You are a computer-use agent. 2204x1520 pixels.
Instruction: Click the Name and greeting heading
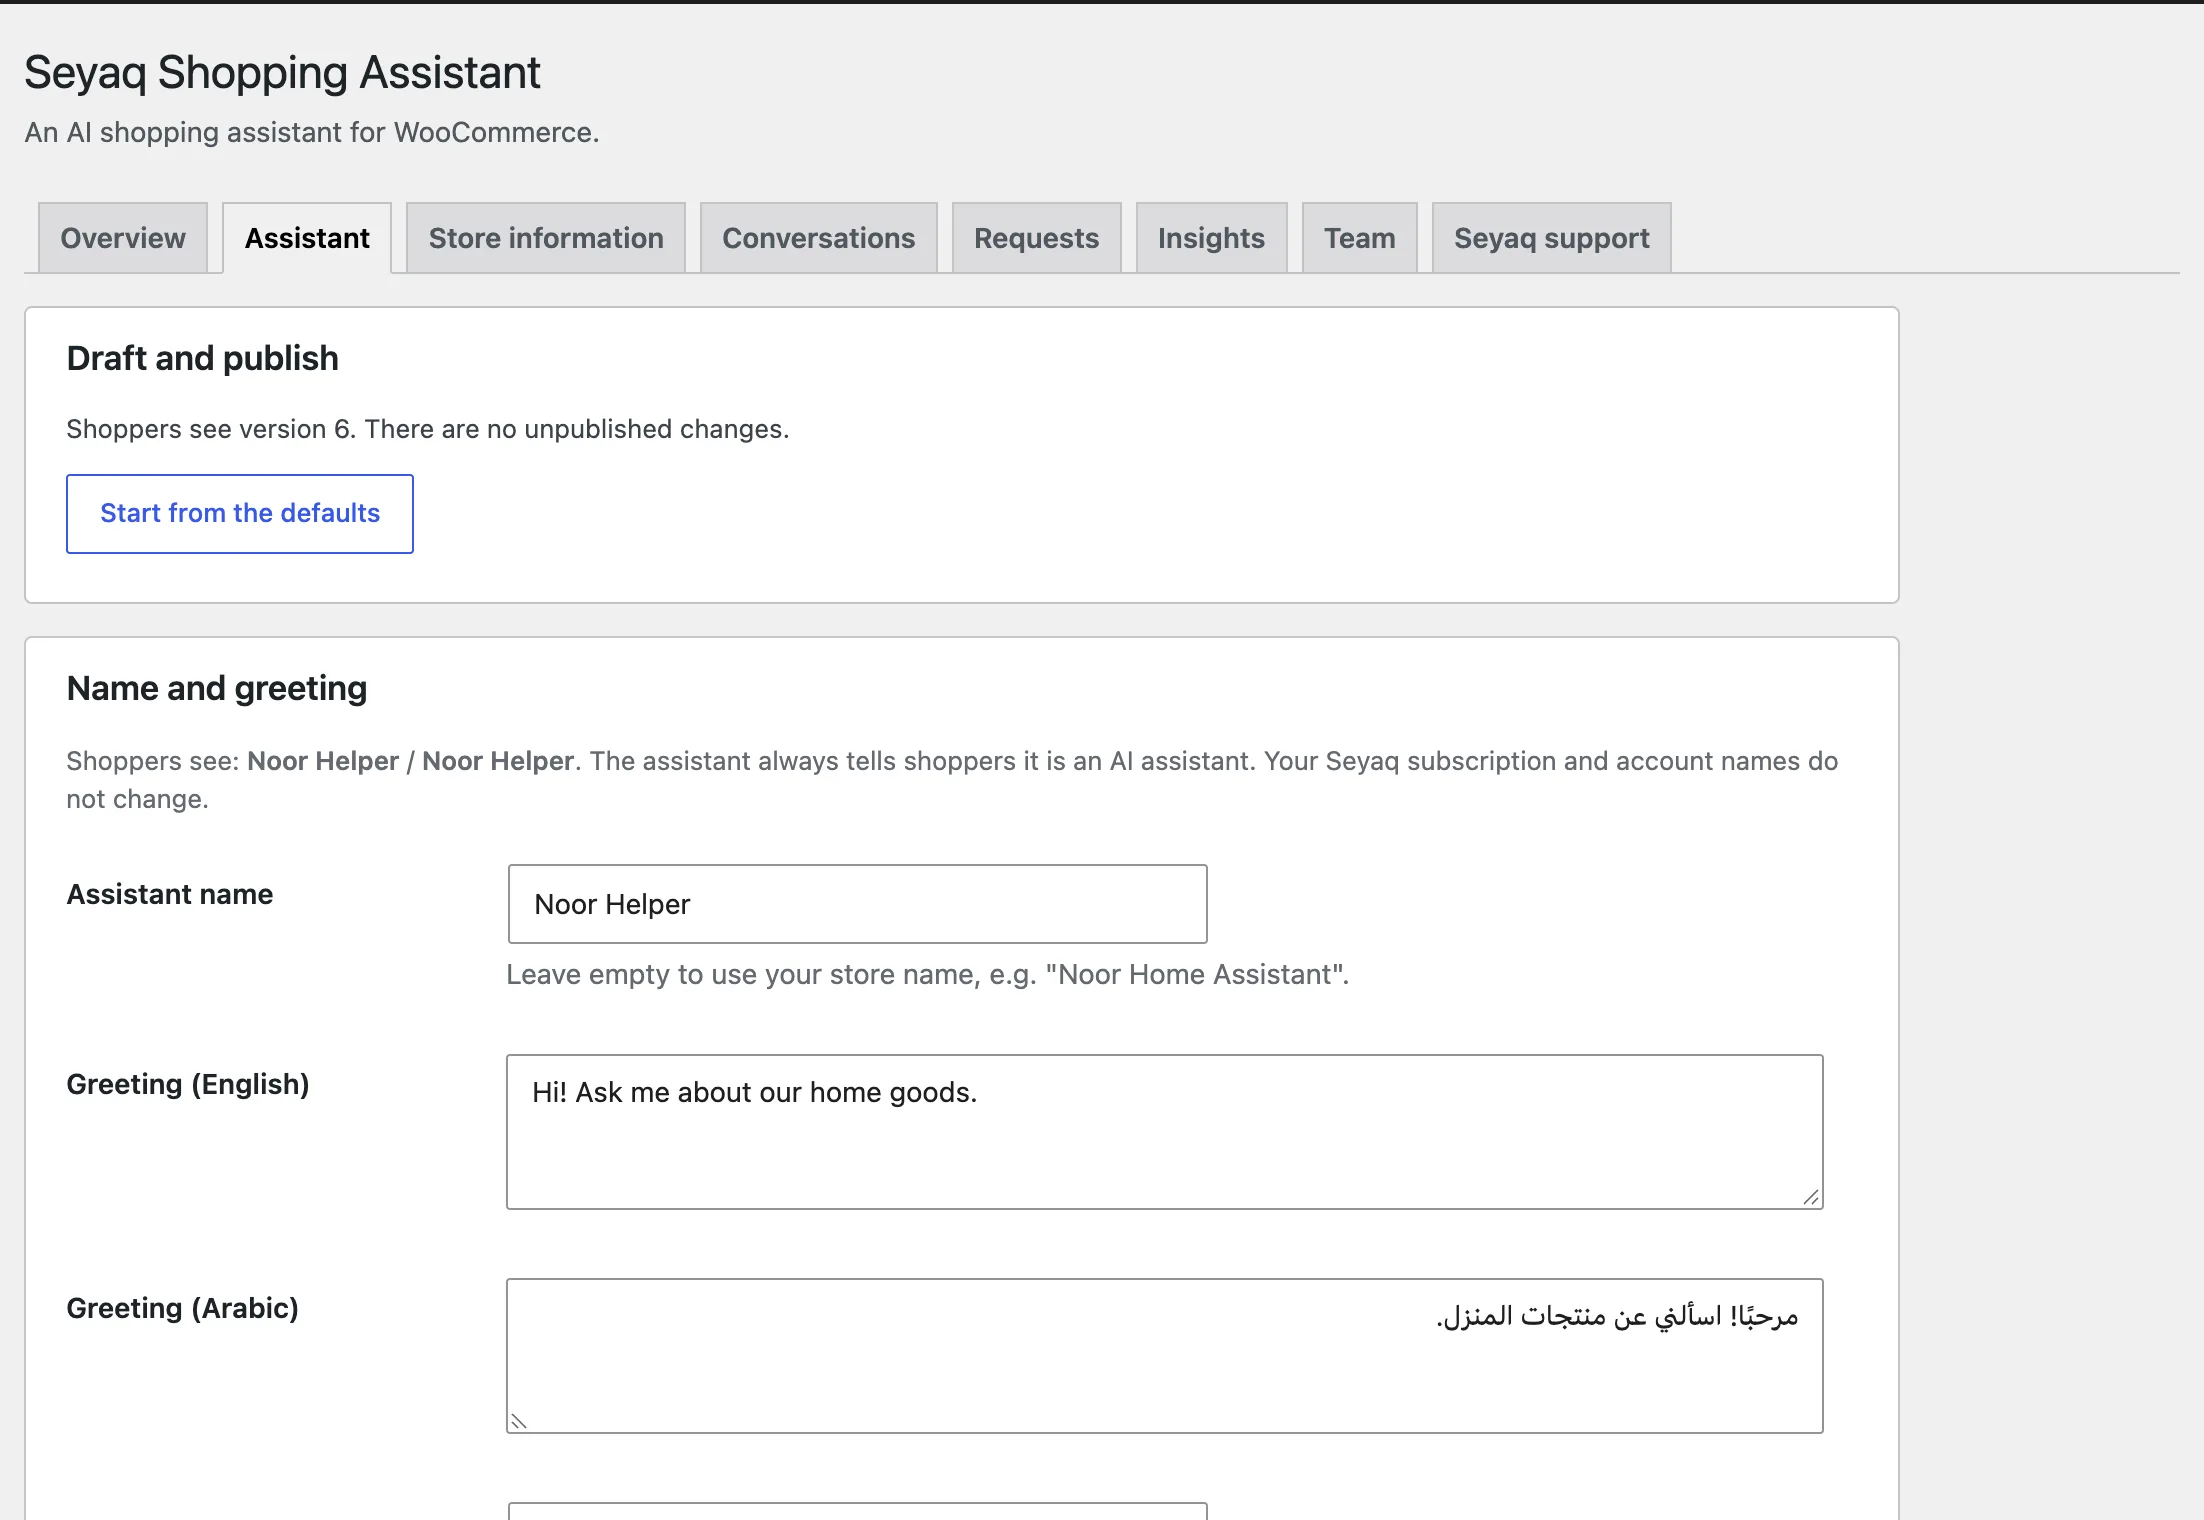(x=217, y=688)
